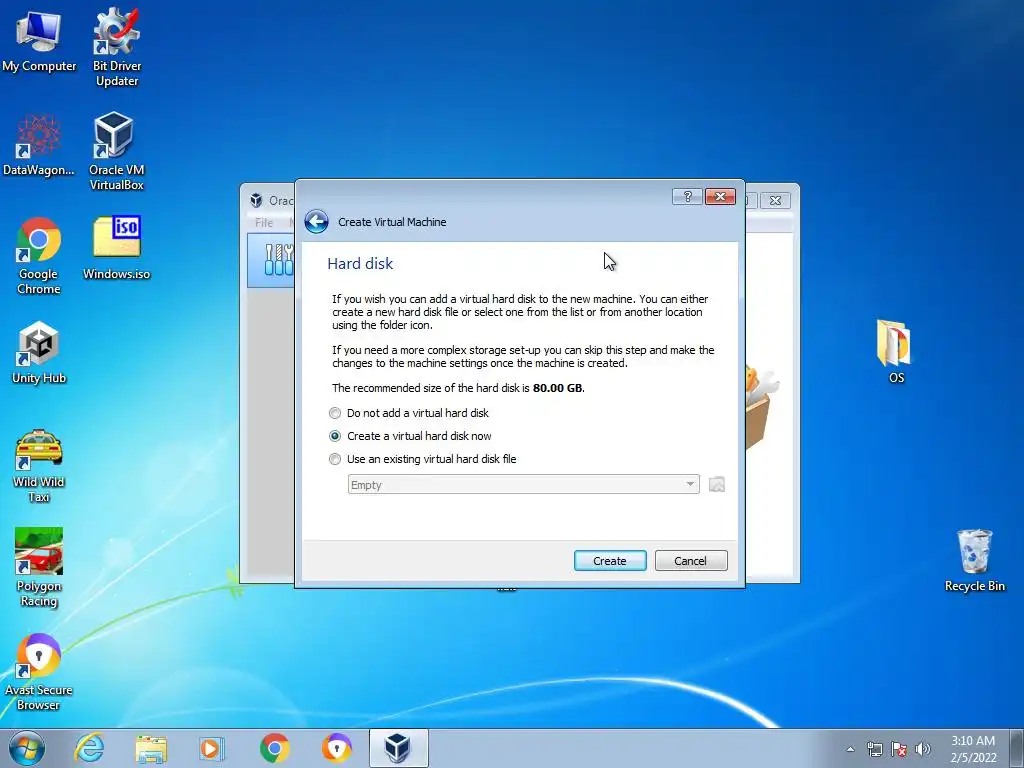The width and height of the screenshot is (1024, 768).
Task: Open Windows Explorer from taskbar
Action: tap(152, 748)
